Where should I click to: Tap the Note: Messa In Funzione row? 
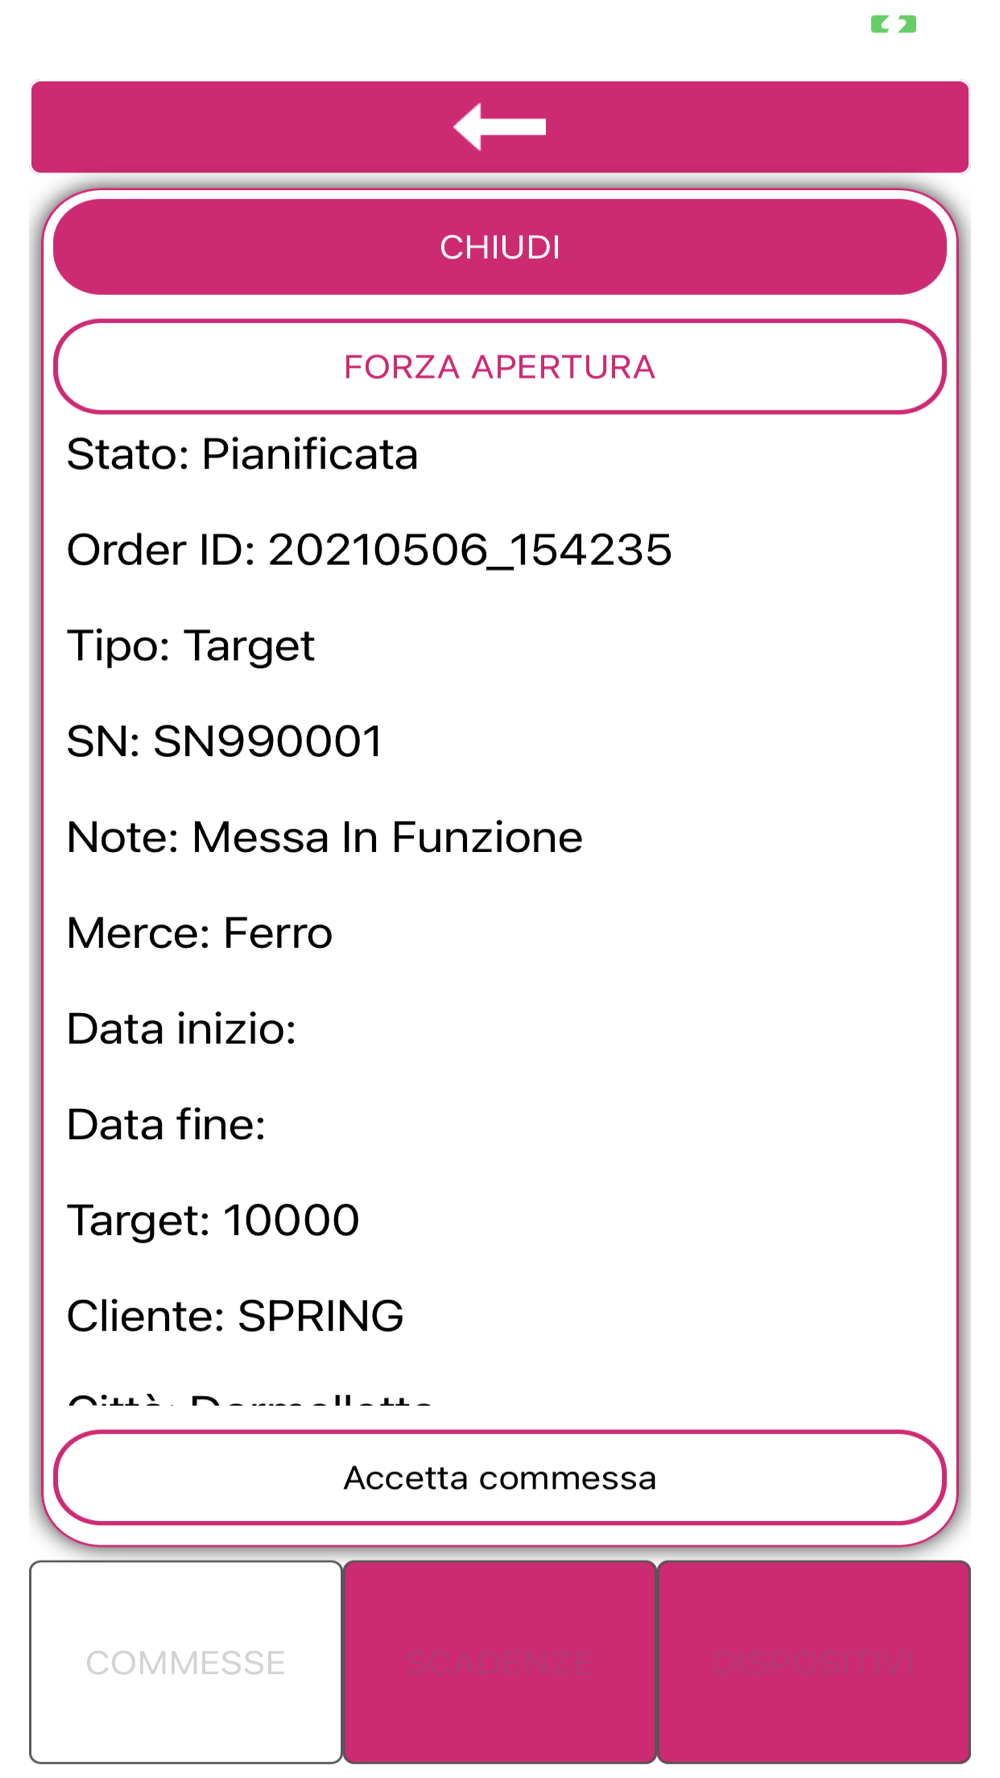click(325, 838)
